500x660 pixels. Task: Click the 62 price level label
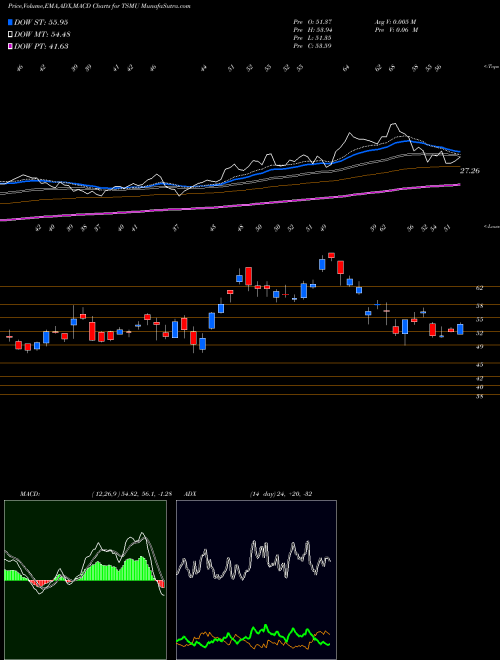pos(479,288)
